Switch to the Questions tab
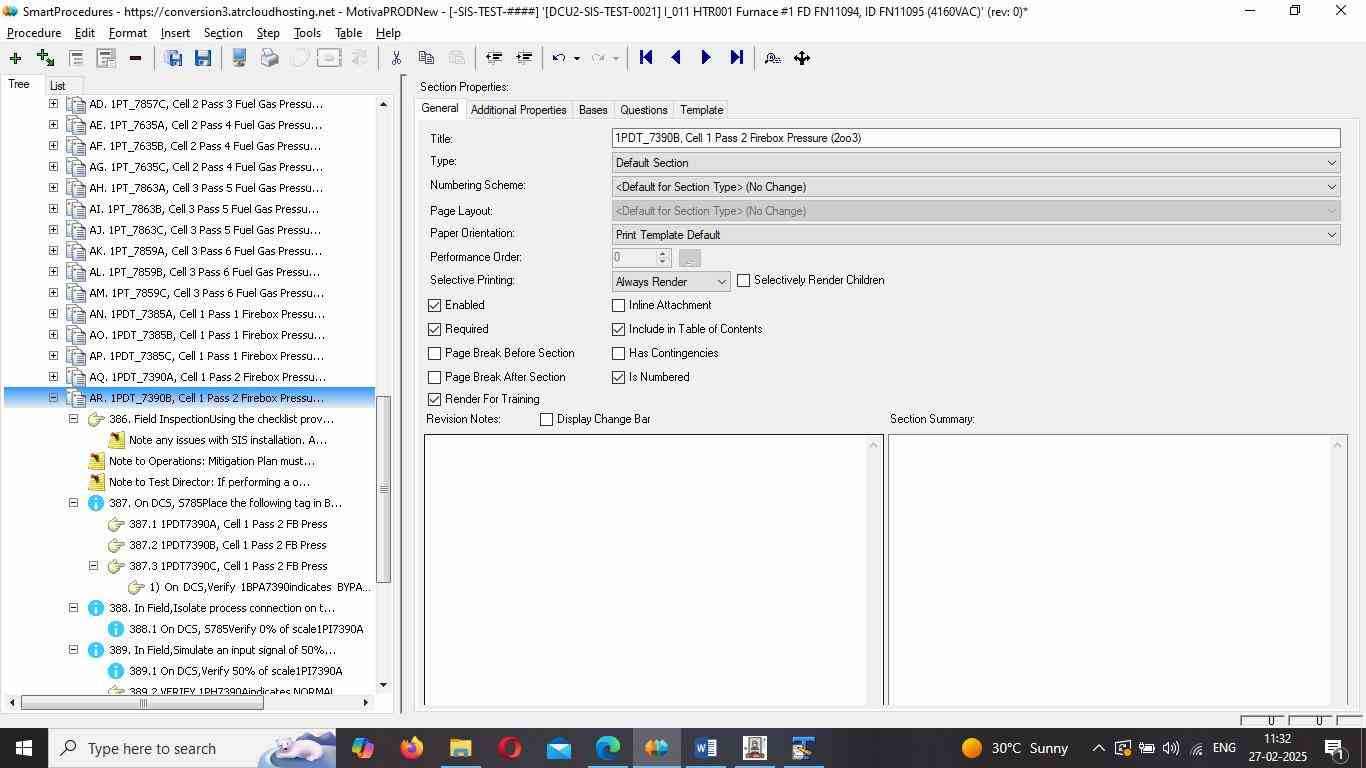This screenshot has height=768, width=1366. tap(643, 110)
